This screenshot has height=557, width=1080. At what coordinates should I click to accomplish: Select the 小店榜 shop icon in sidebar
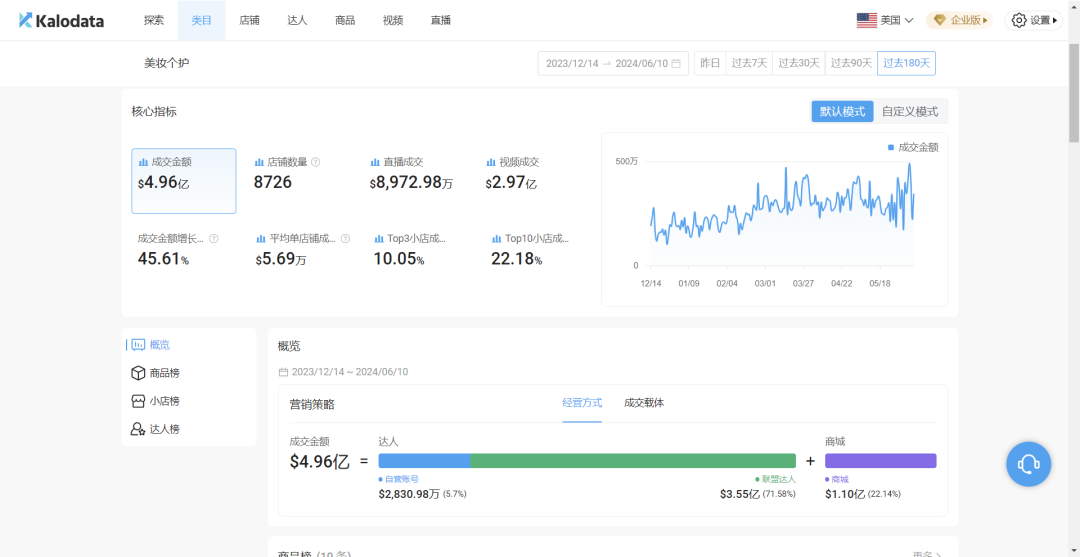point(138,401)
